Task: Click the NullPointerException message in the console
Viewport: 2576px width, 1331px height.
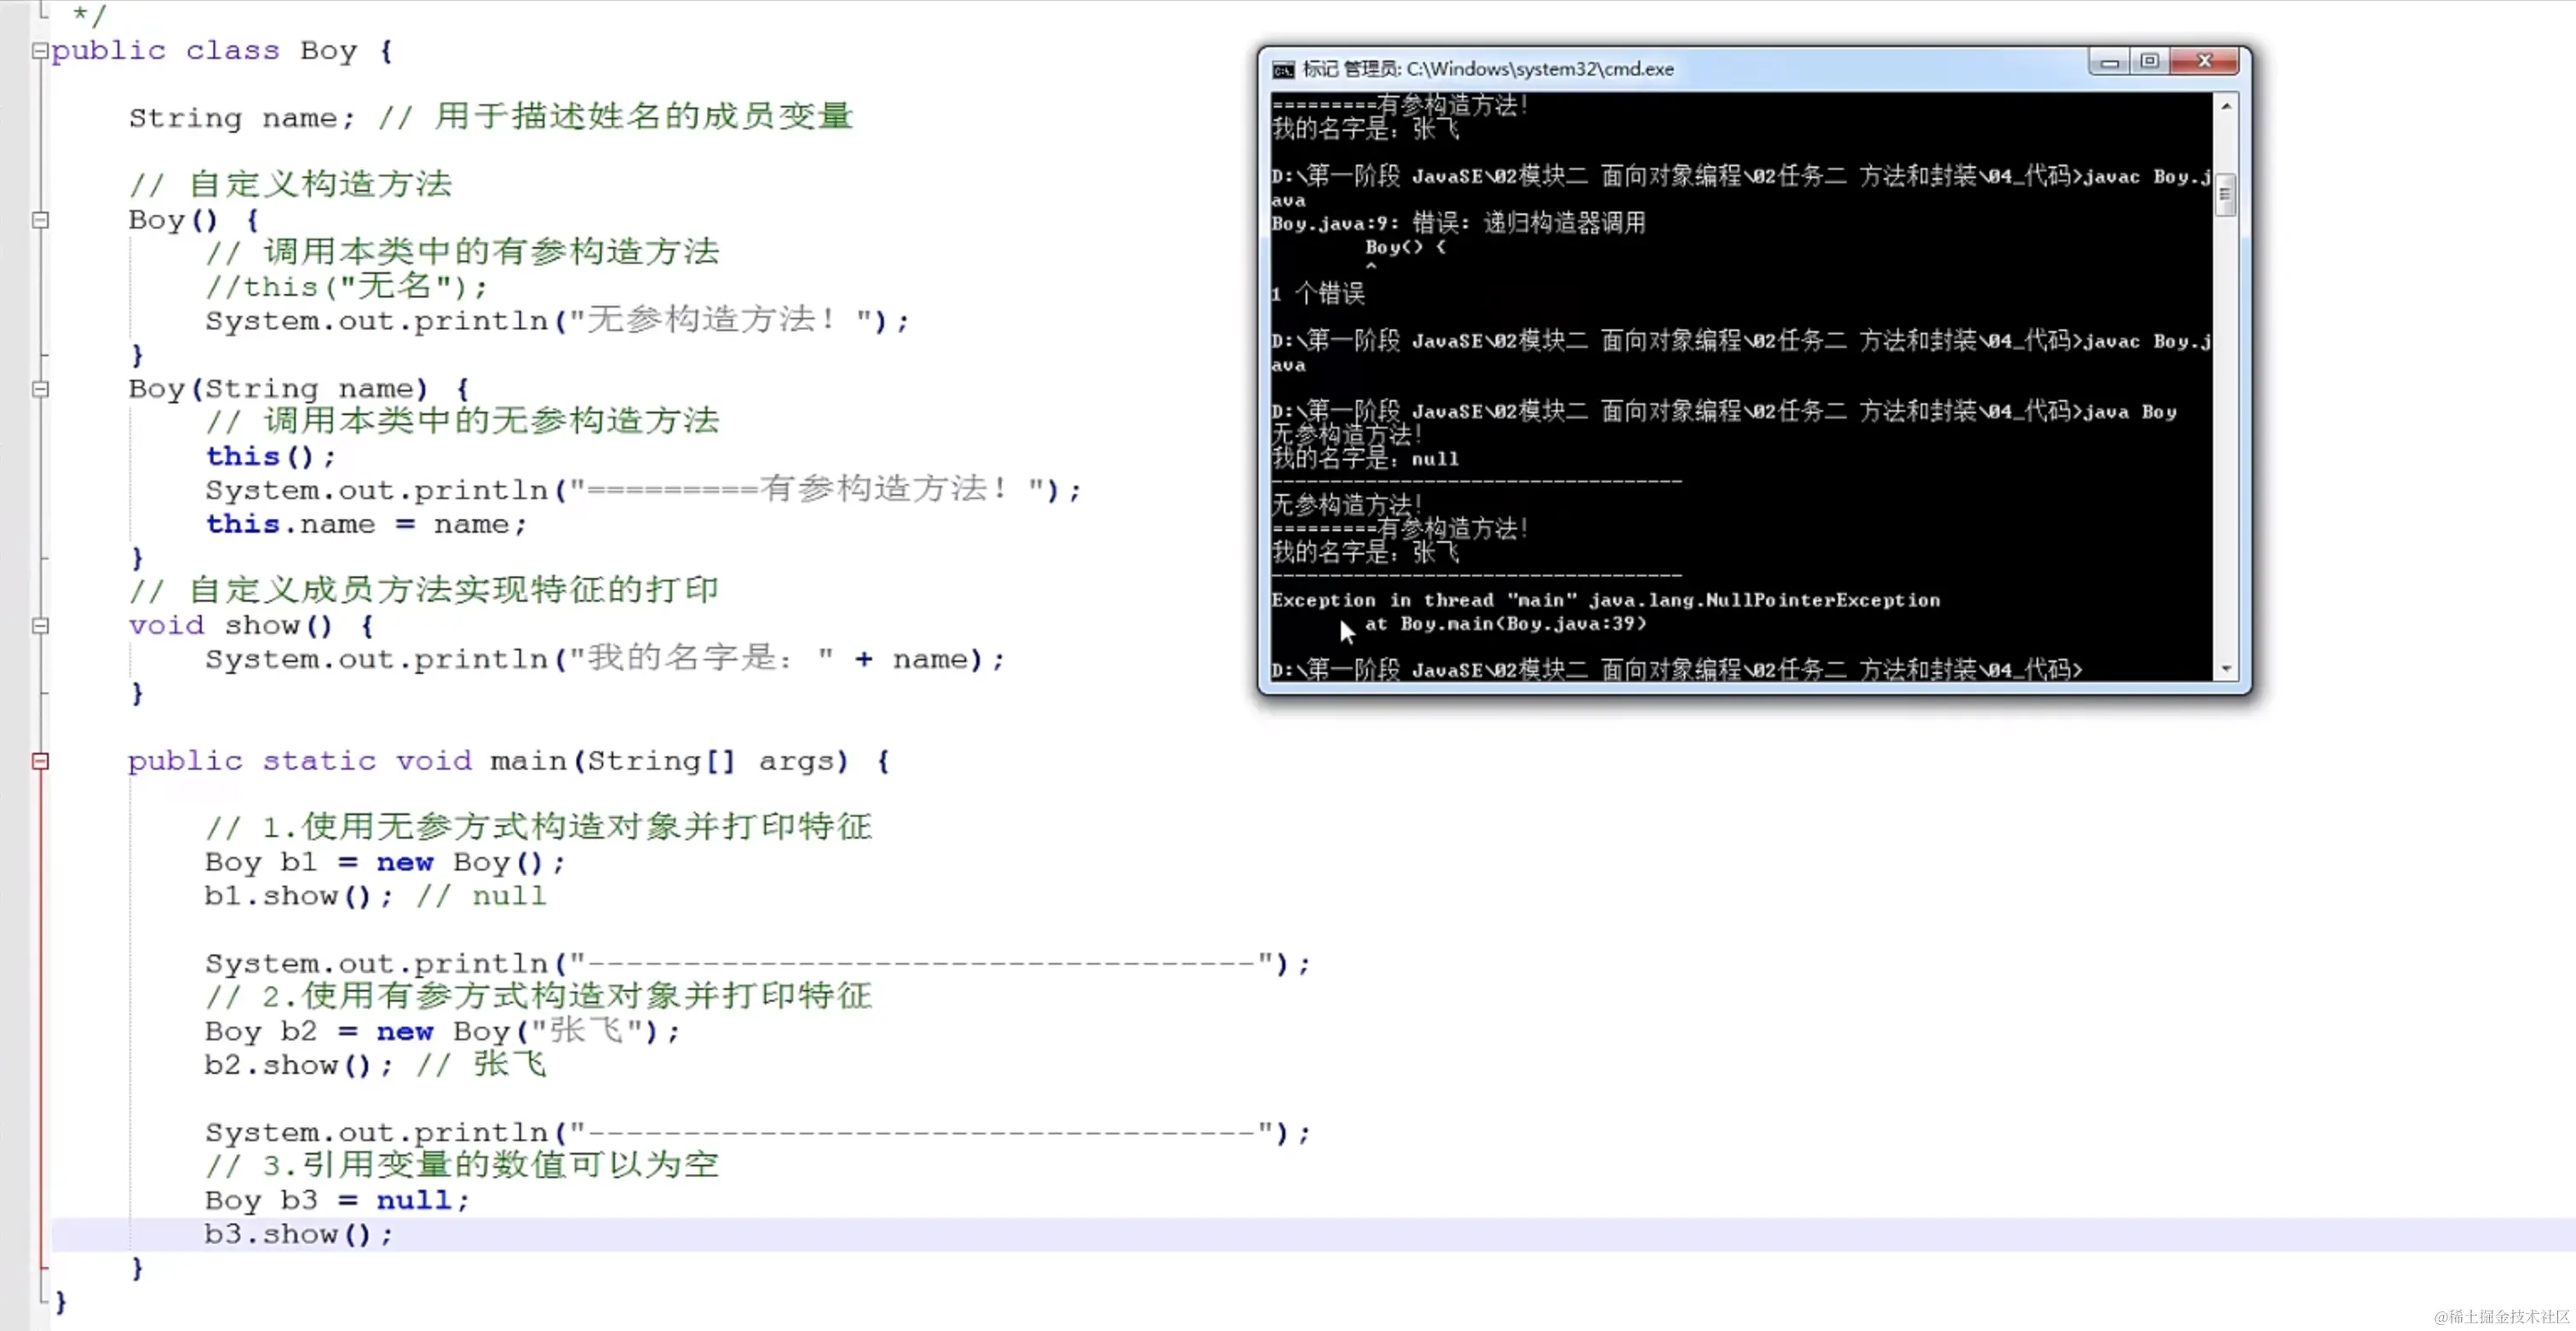Action: 1604,600
